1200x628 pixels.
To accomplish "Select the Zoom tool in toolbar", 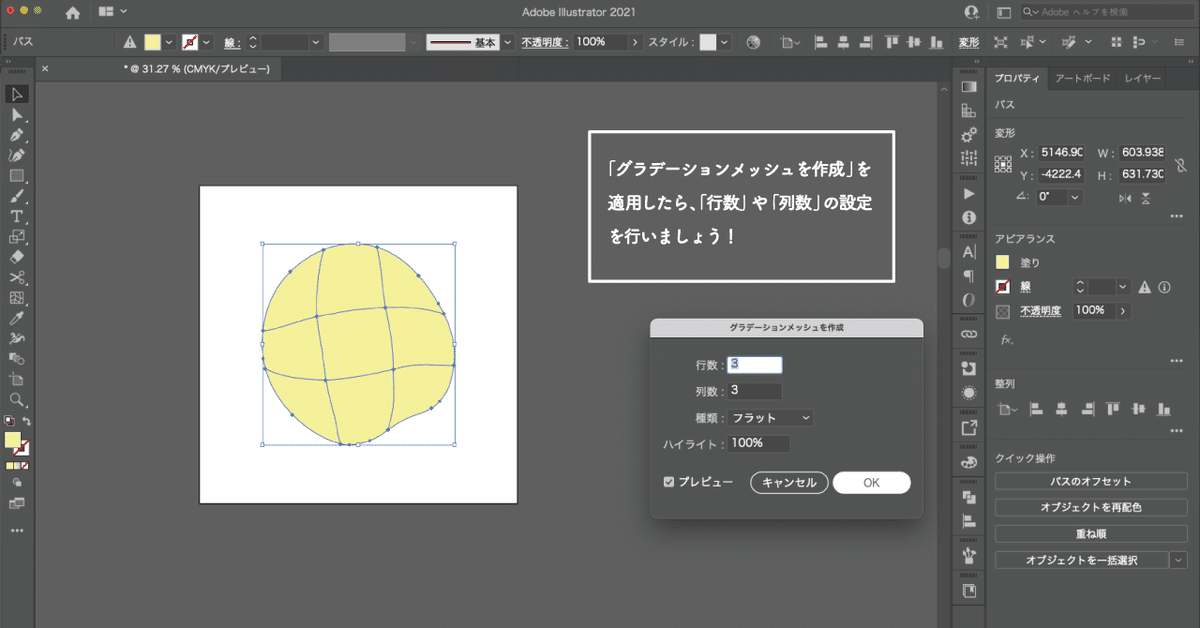I will (x=17, y=399).
